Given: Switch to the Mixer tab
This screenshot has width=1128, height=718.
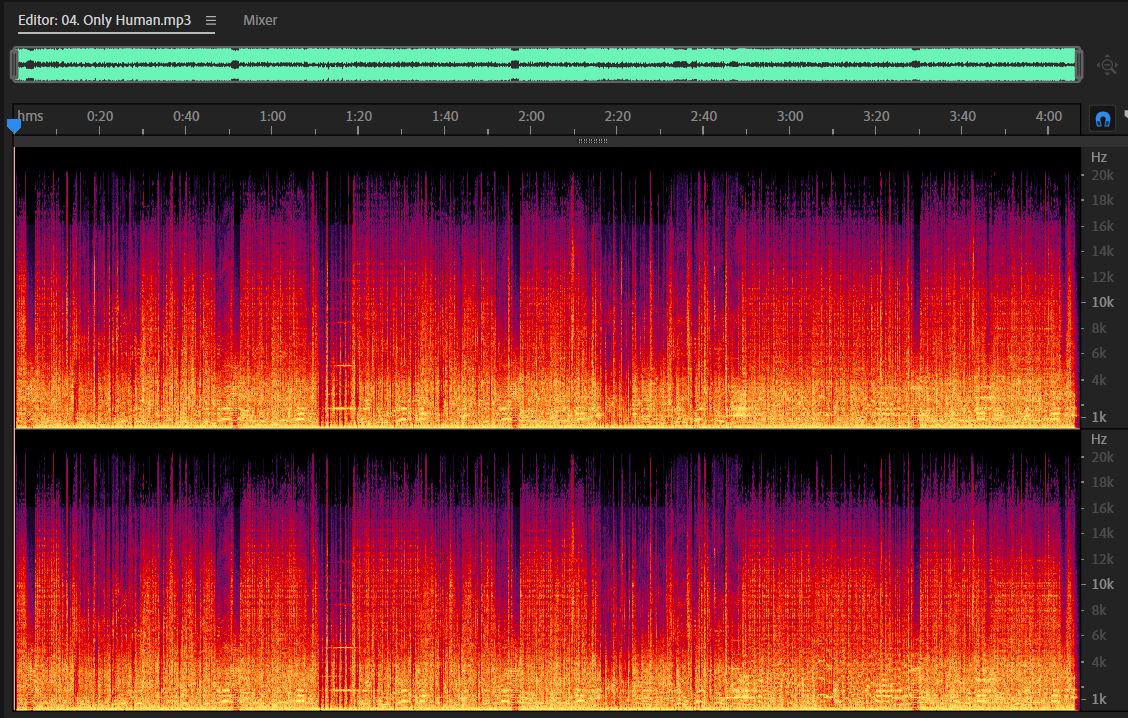Looking at the screenshot, I should pos(260,20).
